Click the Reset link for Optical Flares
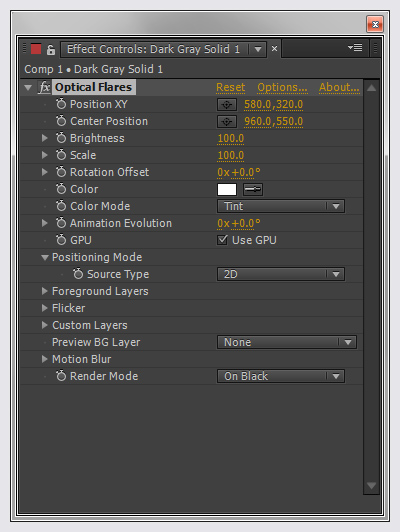 point(230,88)
